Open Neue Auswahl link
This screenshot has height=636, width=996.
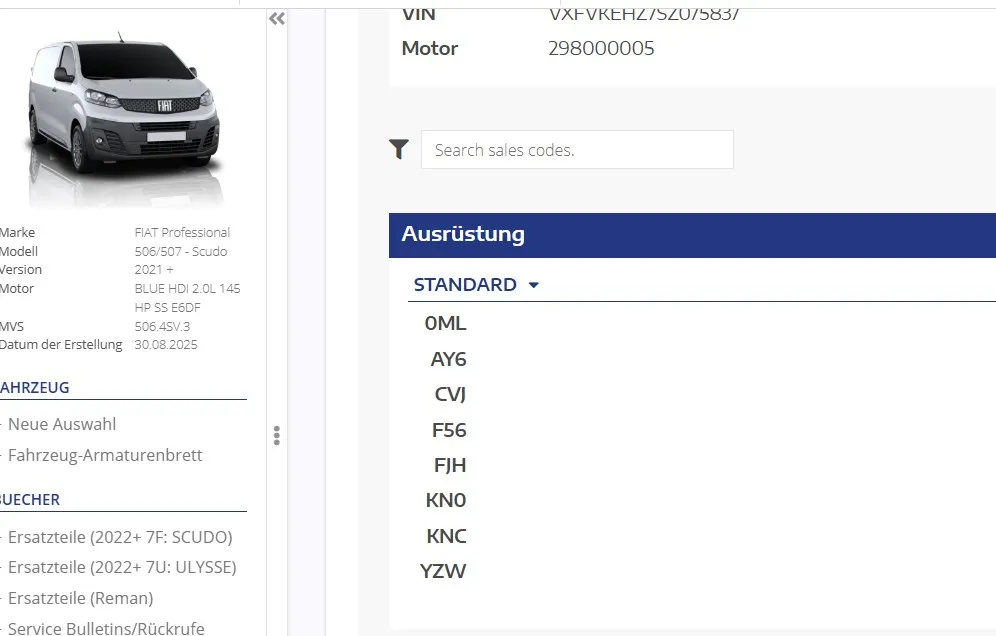point(62,424)
